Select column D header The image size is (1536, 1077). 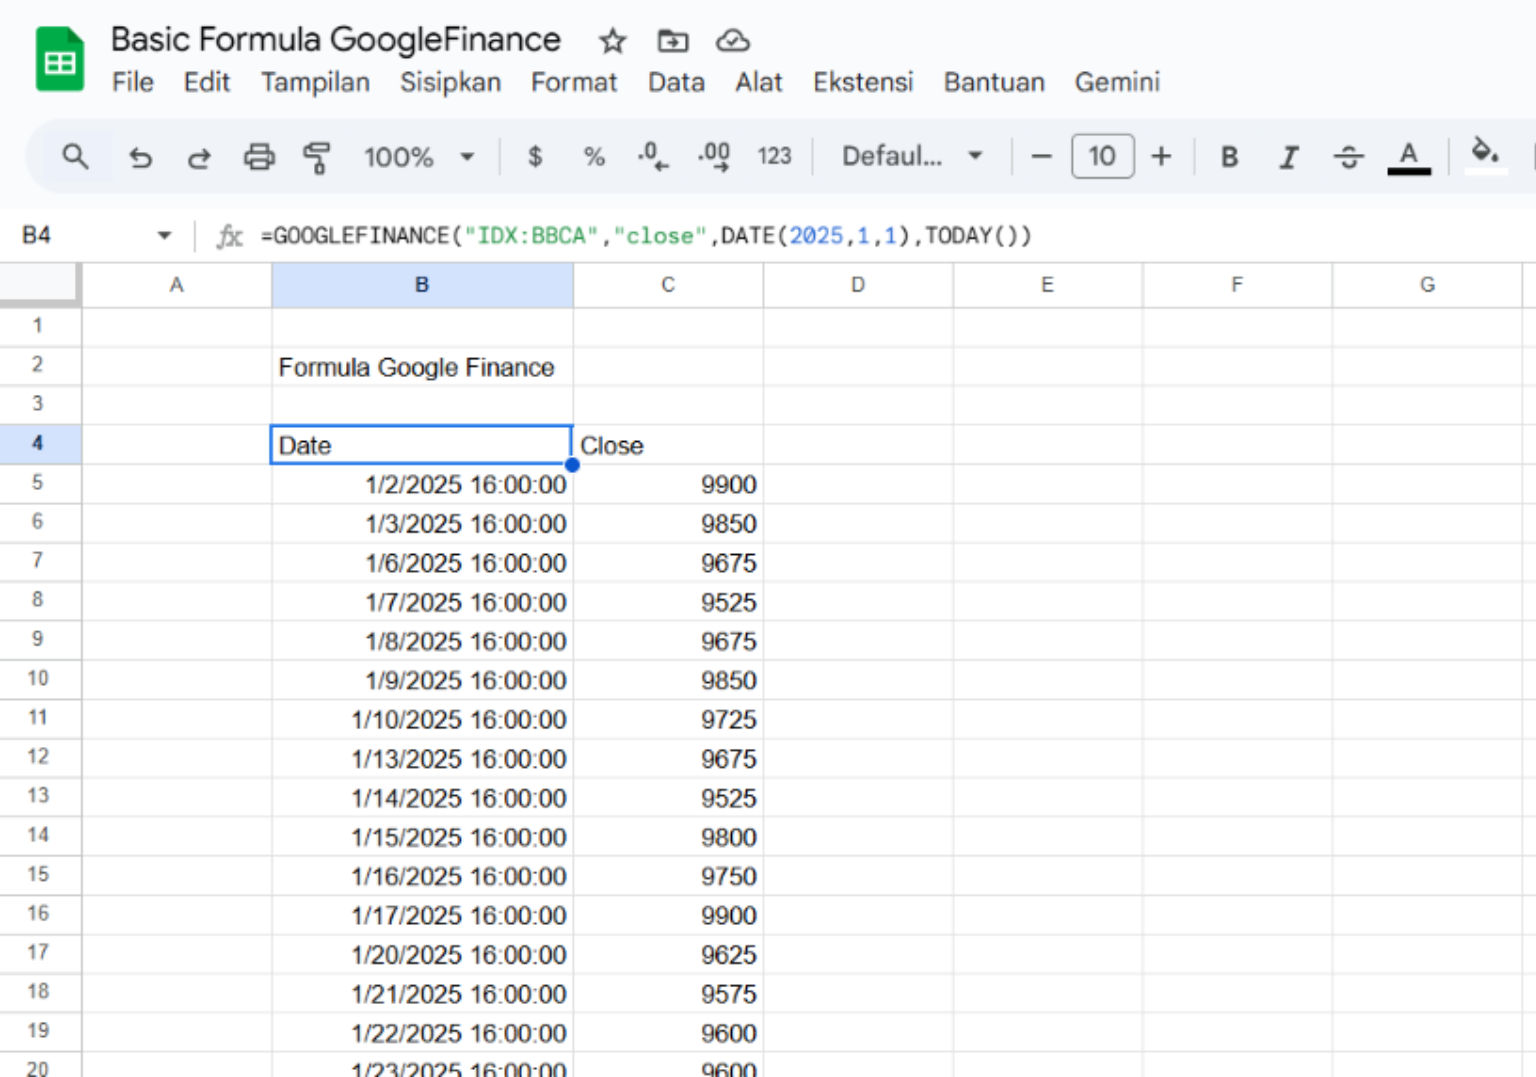[858, 285]
